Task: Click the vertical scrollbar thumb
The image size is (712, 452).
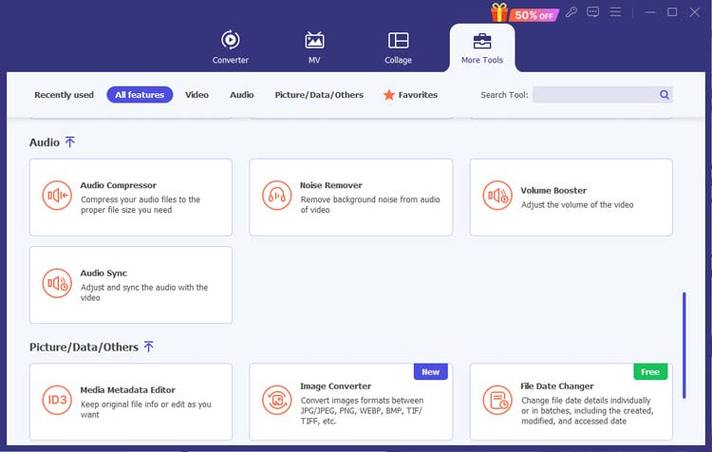Action: pos(684,346)
